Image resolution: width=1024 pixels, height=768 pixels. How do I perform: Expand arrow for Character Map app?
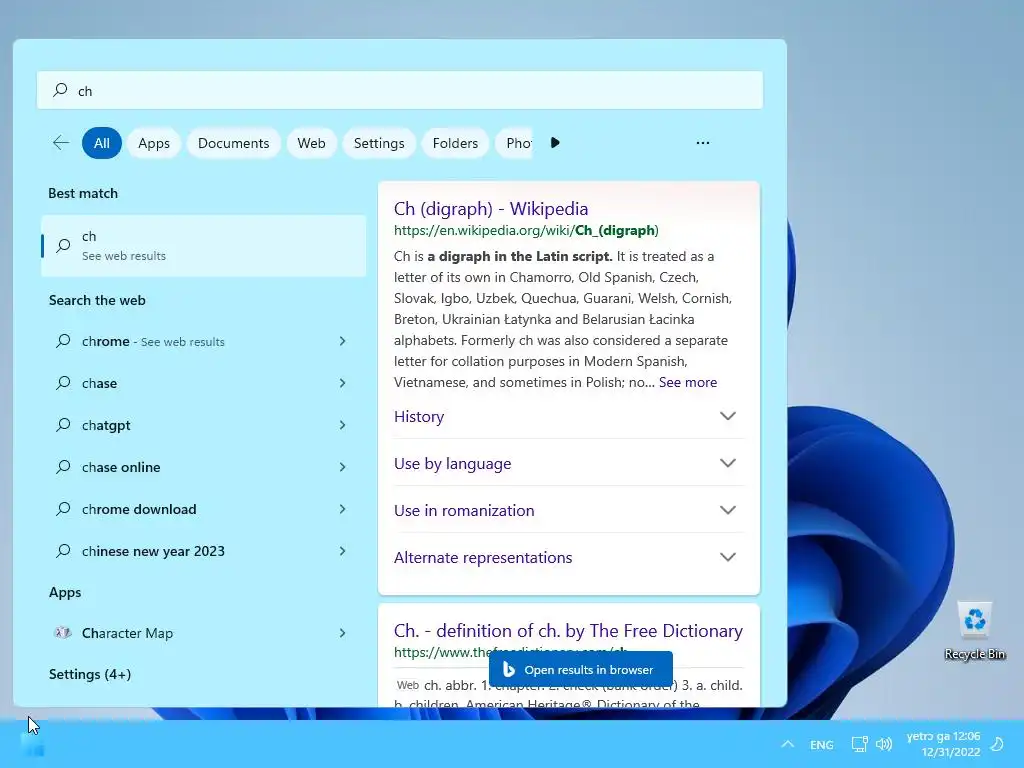(342, 632)
